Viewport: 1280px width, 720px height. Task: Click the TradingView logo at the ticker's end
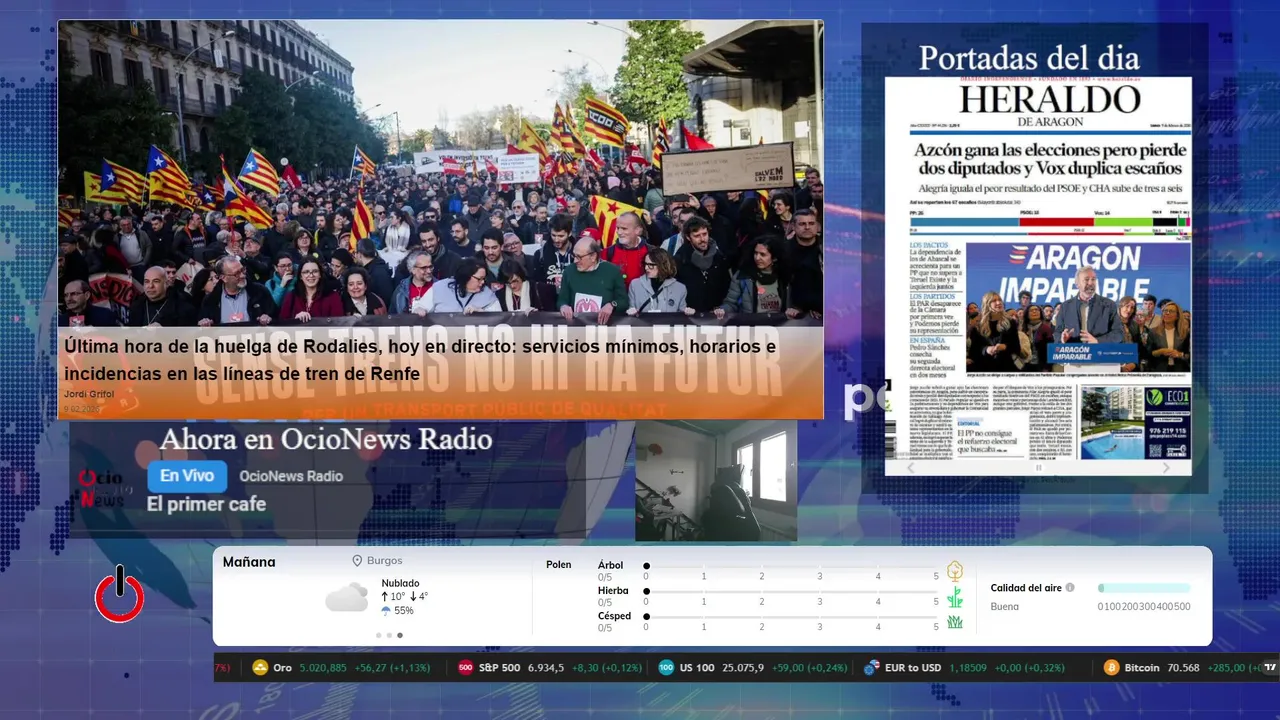tap(1270, 667)
